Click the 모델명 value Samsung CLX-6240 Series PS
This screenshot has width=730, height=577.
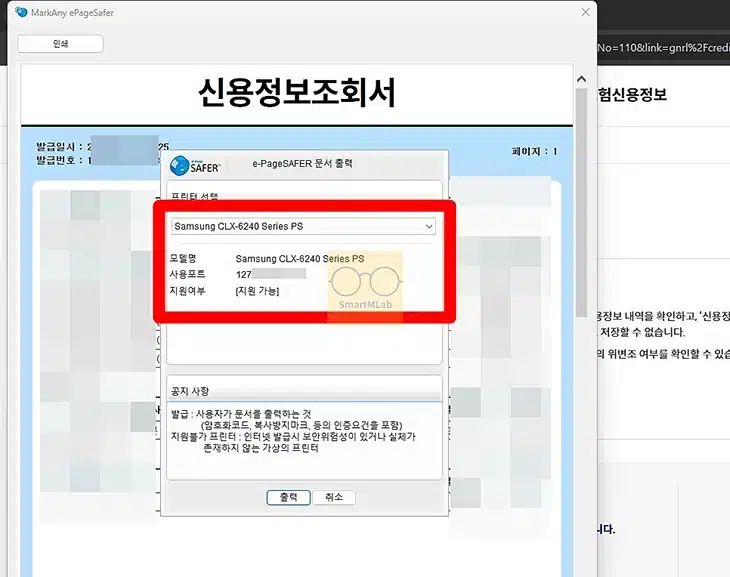point(300,258)
